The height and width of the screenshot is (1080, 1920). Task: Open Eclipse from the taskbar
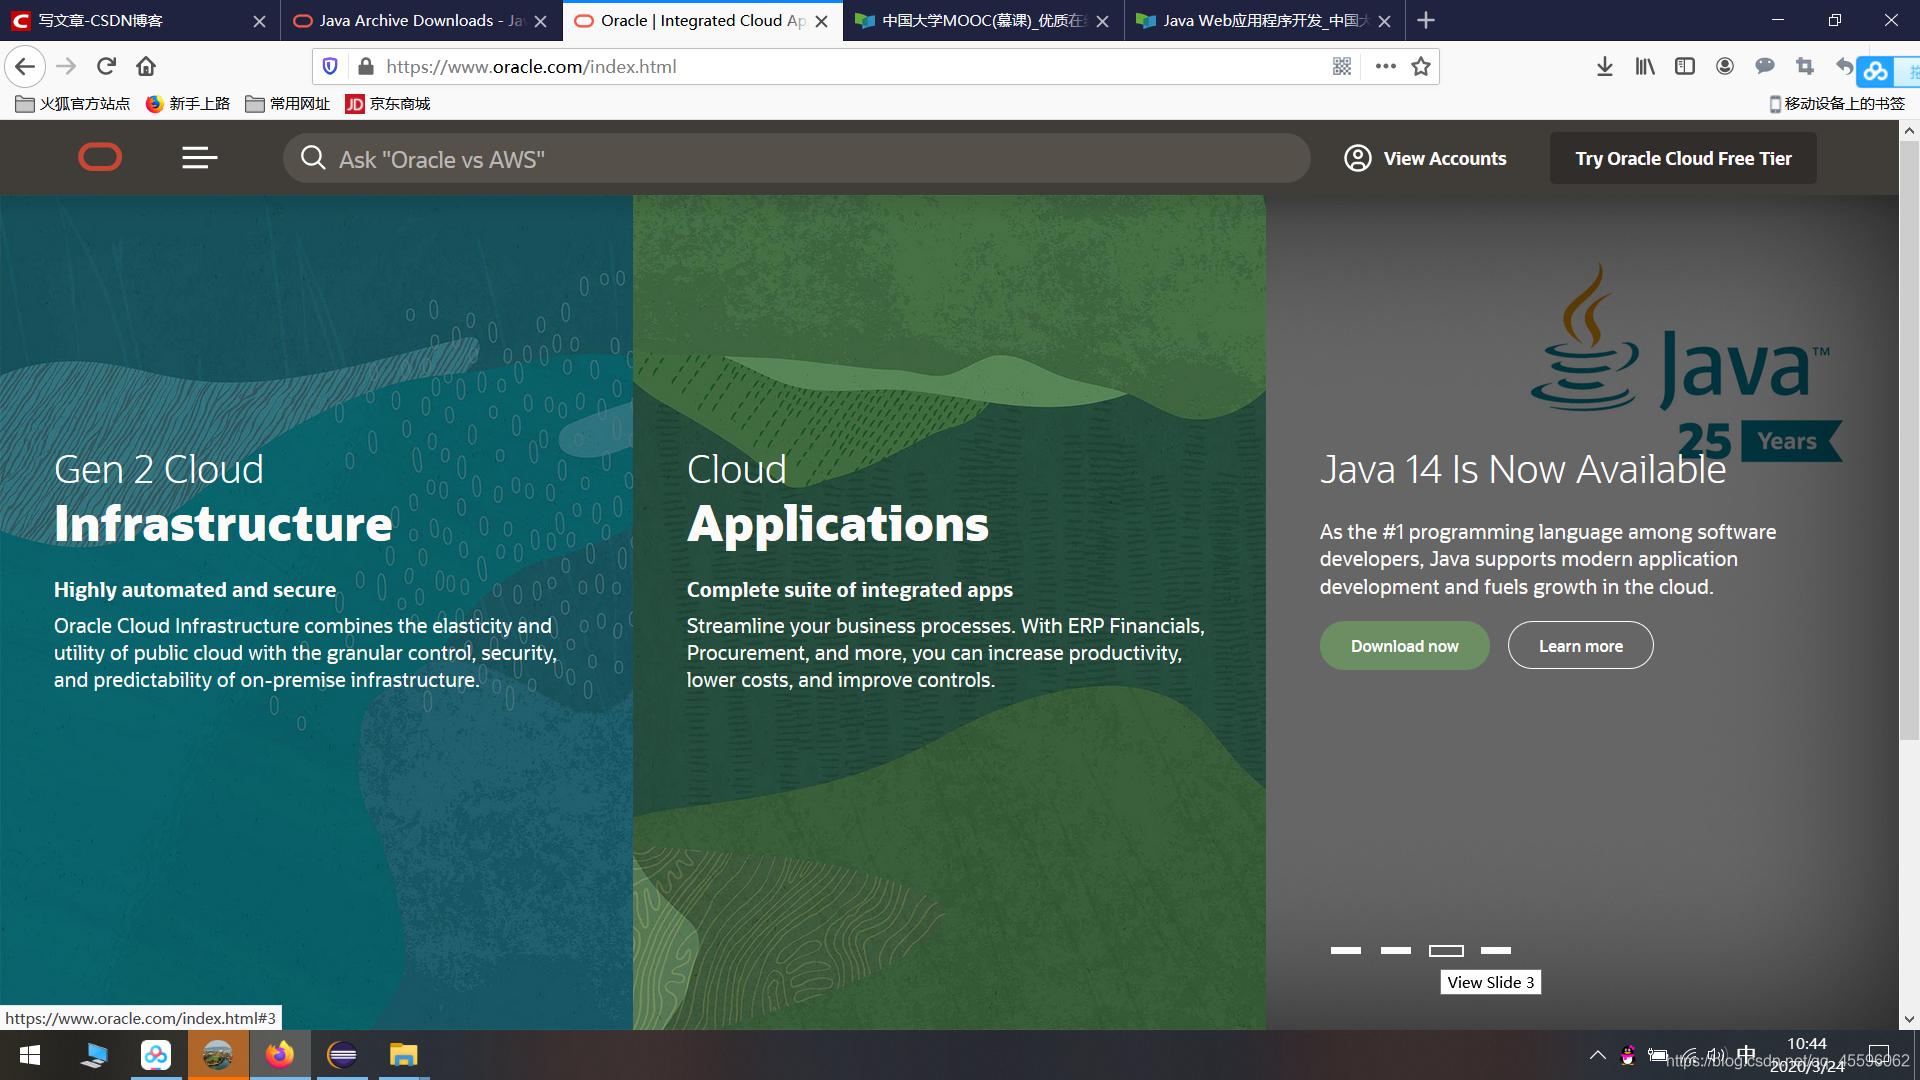pyautogui.click(x=342, y=1055)
